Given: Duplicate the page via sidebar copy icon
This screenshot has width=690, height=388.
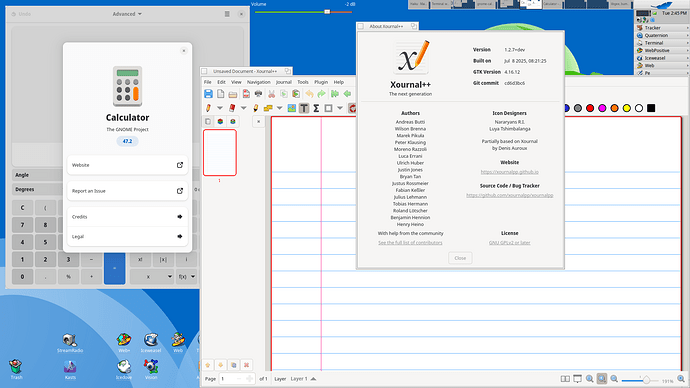Looking at the screenshot, I should tap(234, 365).
